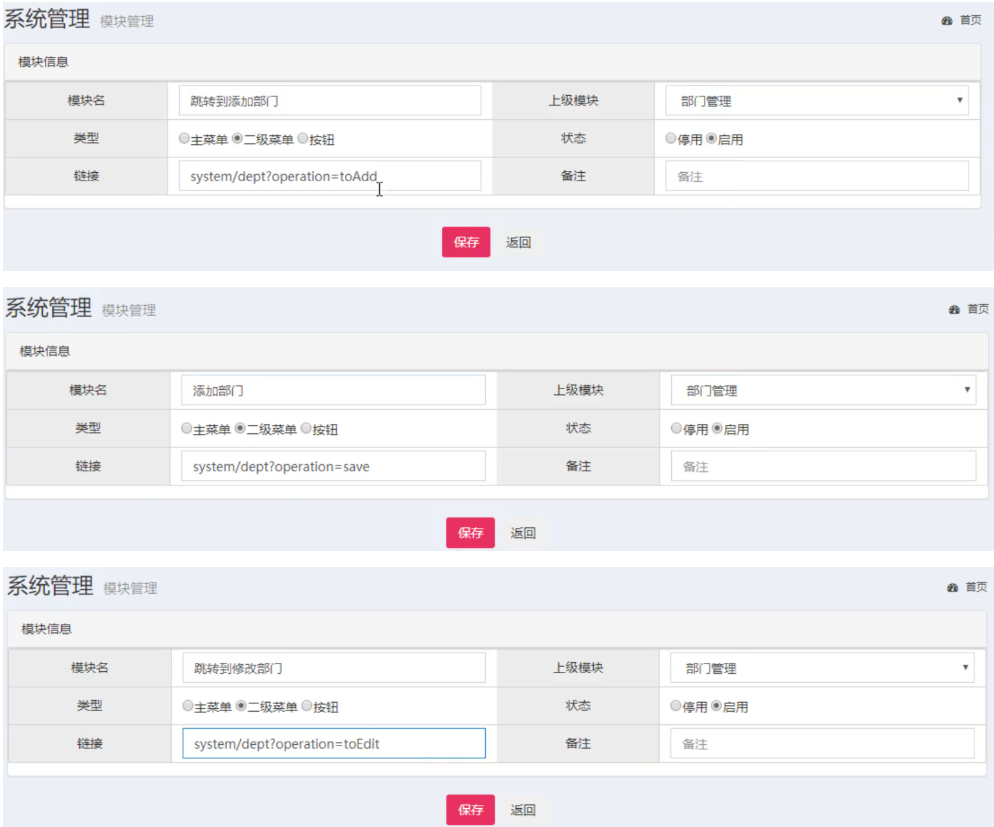994x827 pixels.
Task: Click 返回 button below toEdit link form
Action: click(x=523, y=809)
